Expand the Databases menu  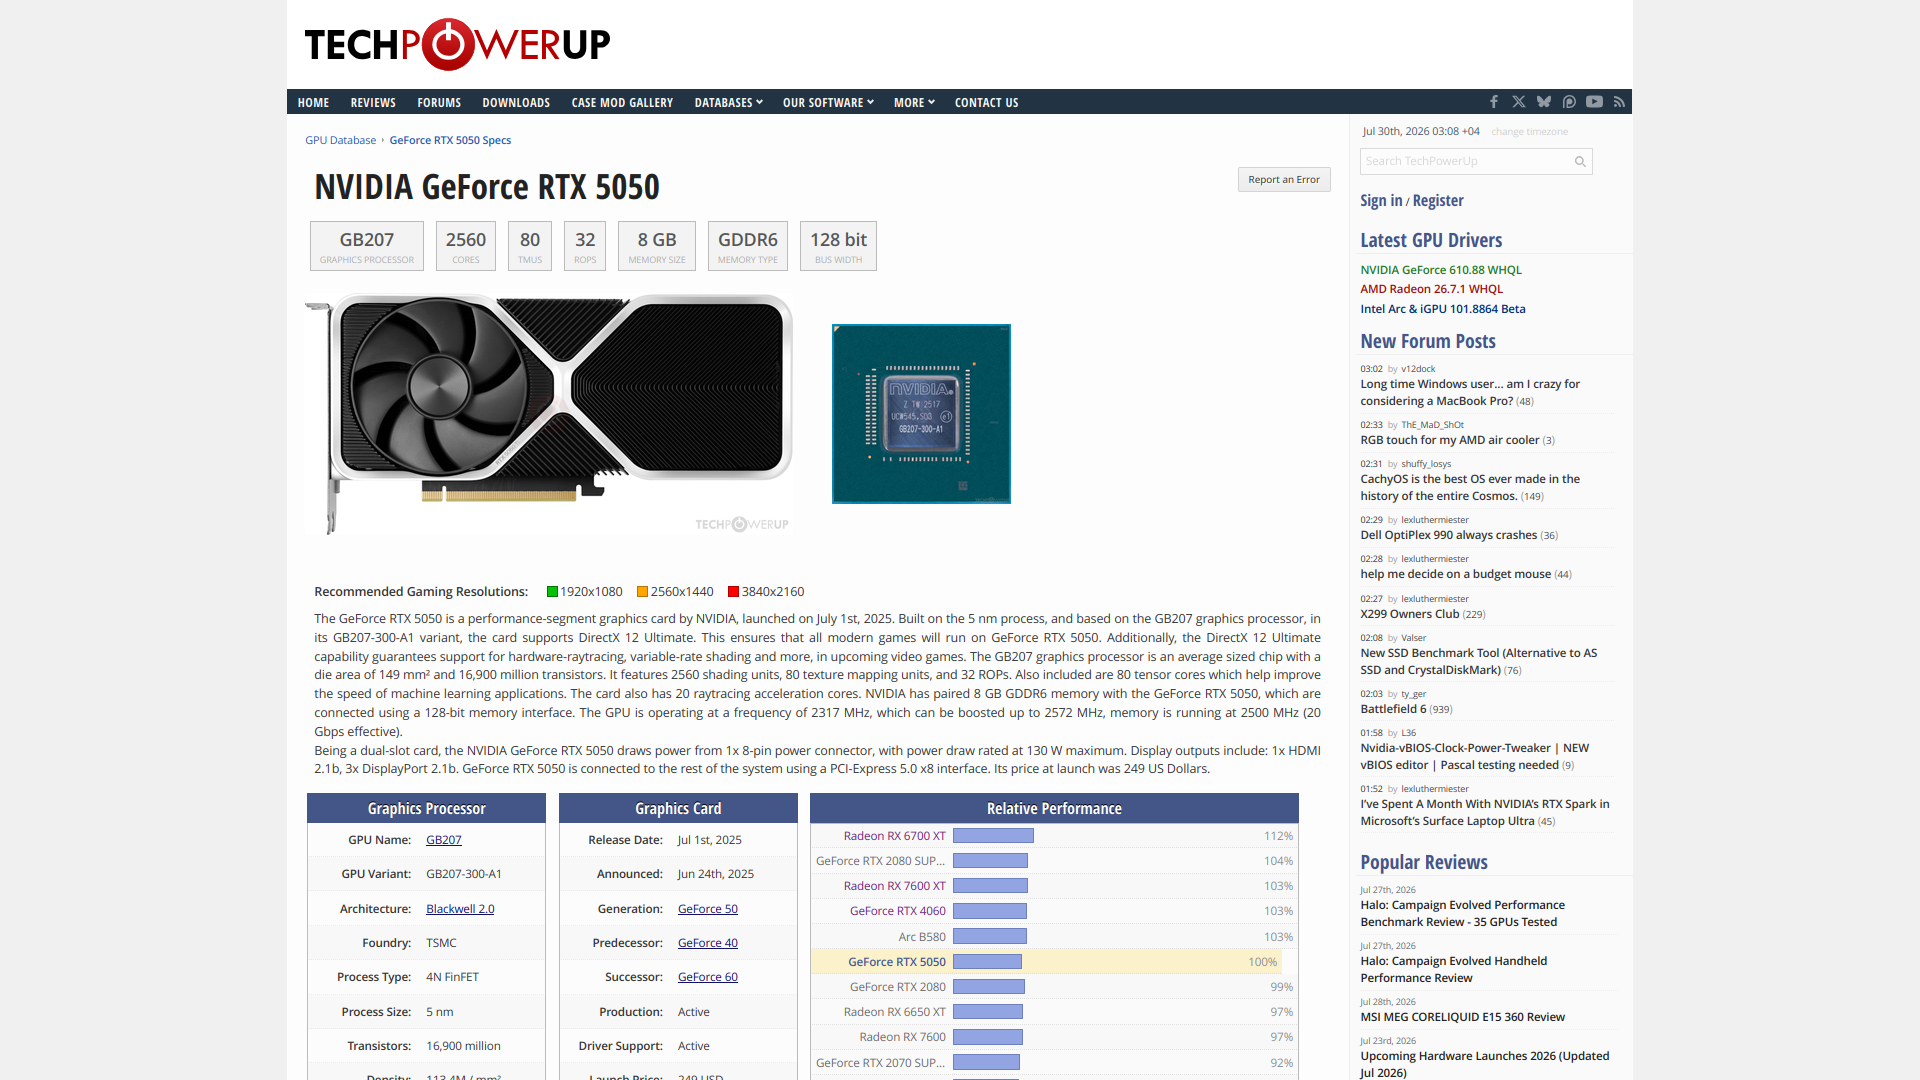pos(728,102)
